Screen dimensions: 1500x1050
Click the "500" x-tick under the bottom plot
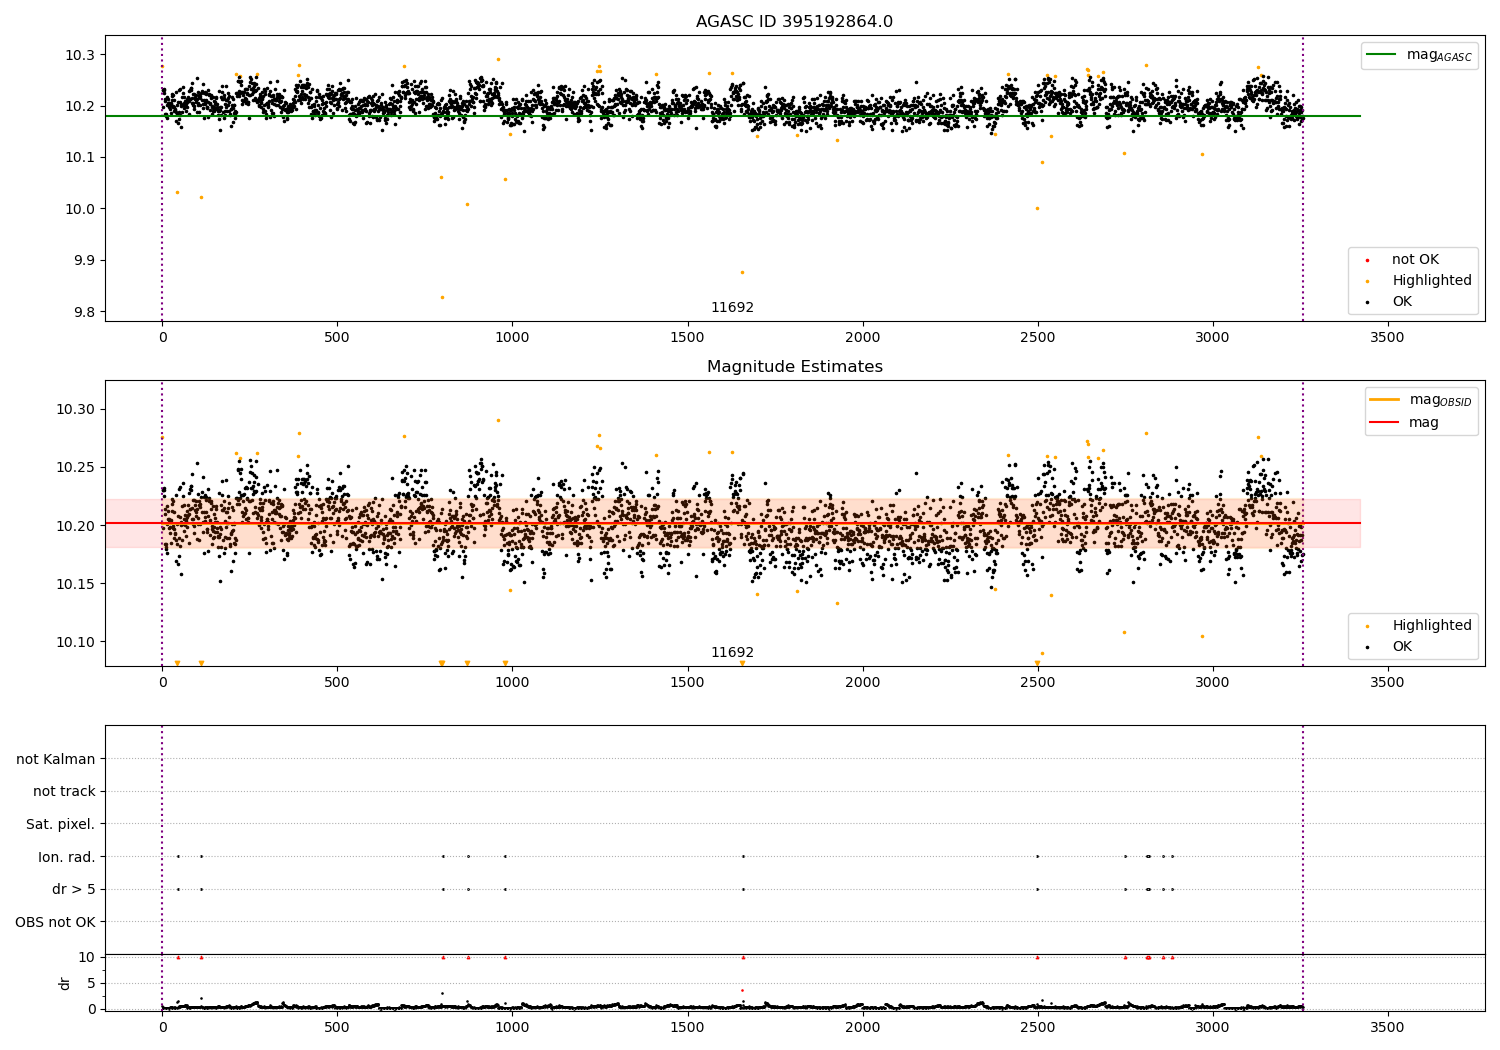click(337, 1028)
